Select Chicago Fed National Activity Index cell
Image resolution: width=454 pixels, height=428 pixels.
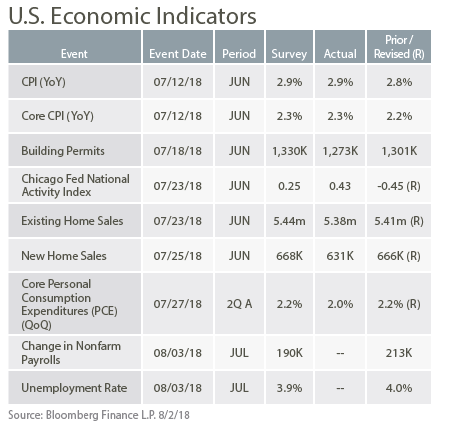tap(74, 185)
